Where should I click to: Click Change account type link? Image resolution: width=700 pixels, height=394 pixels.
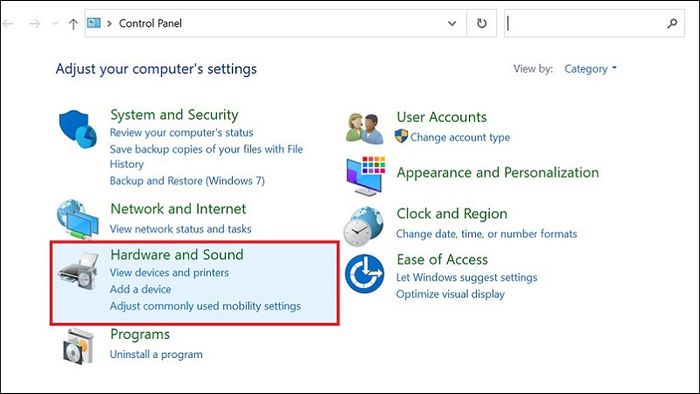(x=460, y=137)
